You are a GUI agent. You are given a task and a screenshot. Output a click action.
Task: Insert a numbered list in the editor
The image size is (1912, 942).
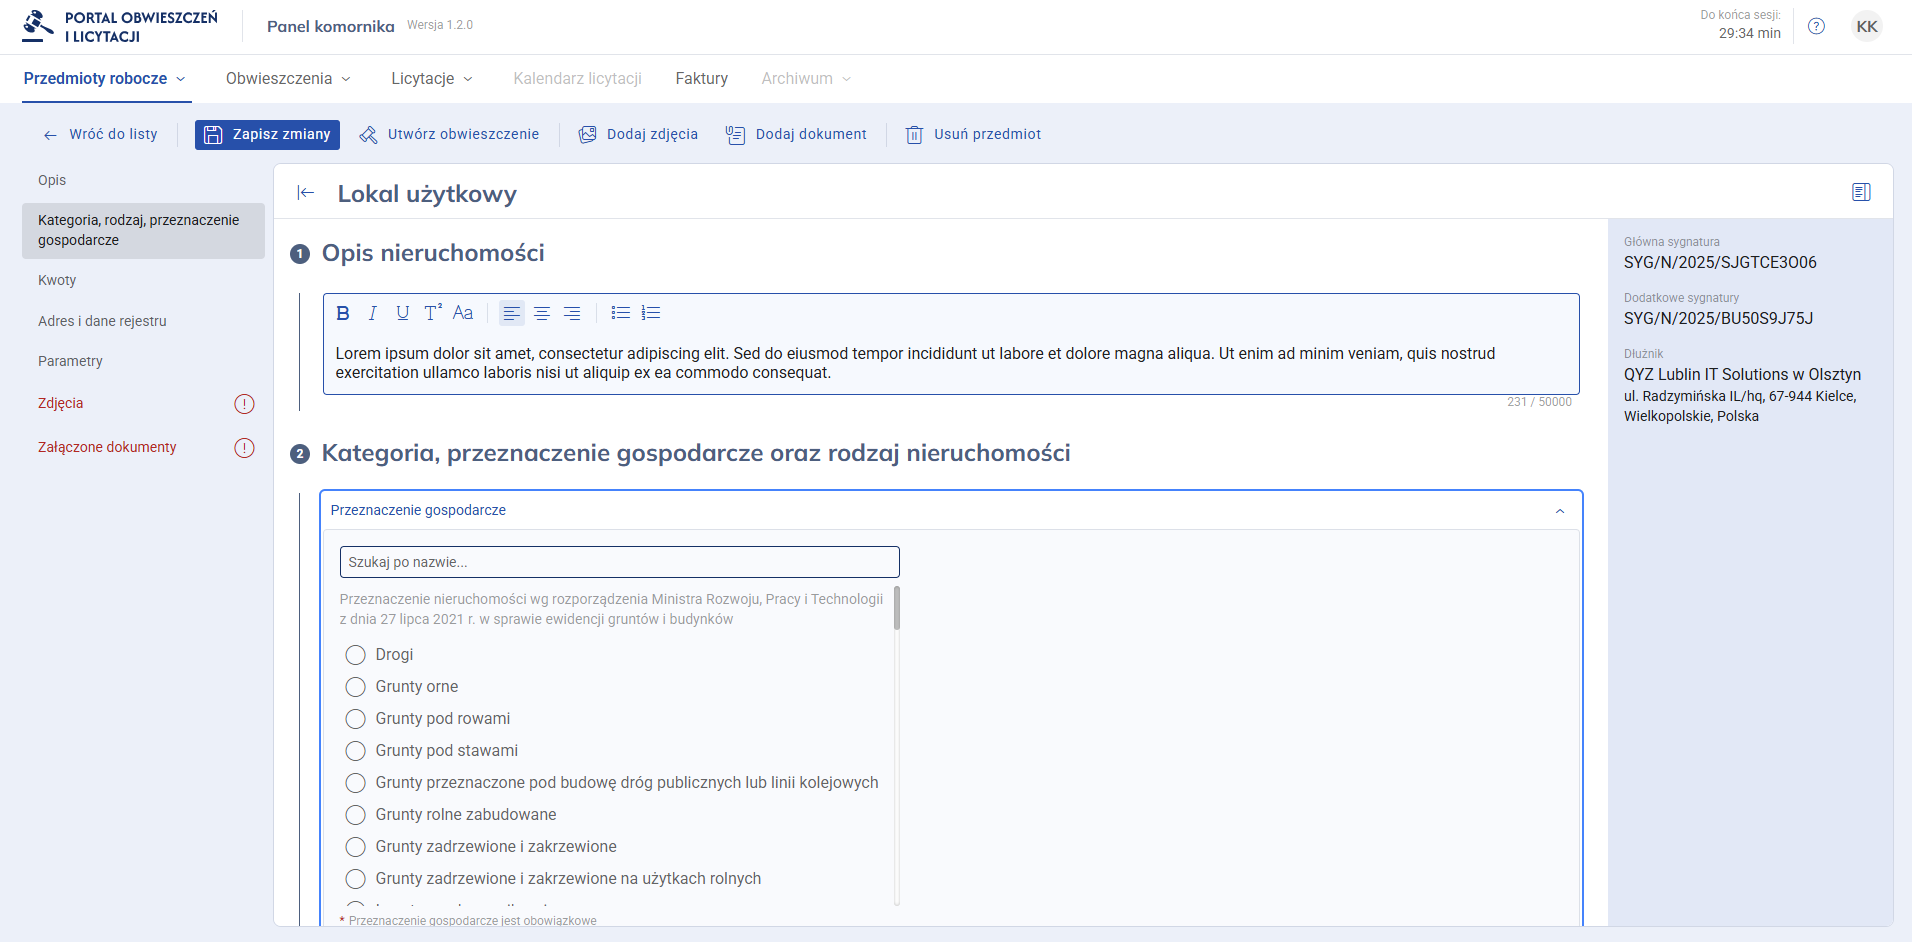coord(651,313)
